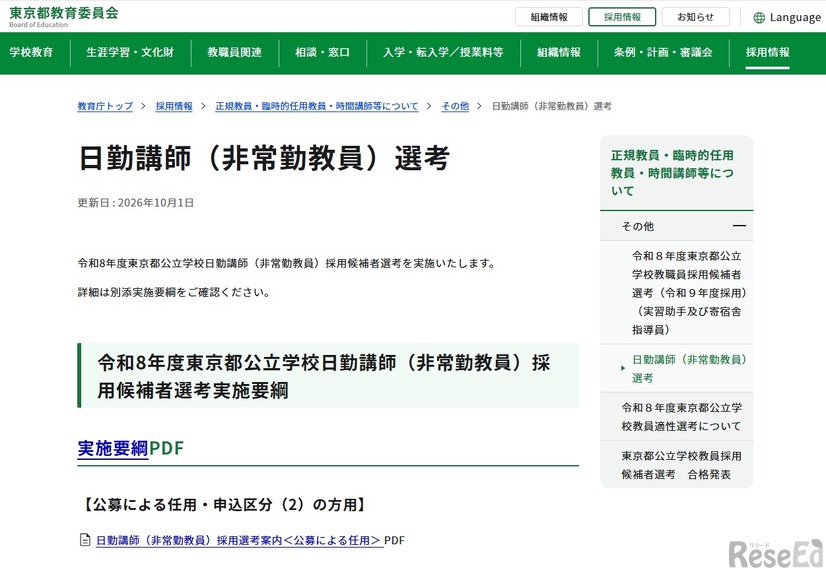Click the text 更新日 : 2026年10月1日
826x570 pixels.
(135, 203)
